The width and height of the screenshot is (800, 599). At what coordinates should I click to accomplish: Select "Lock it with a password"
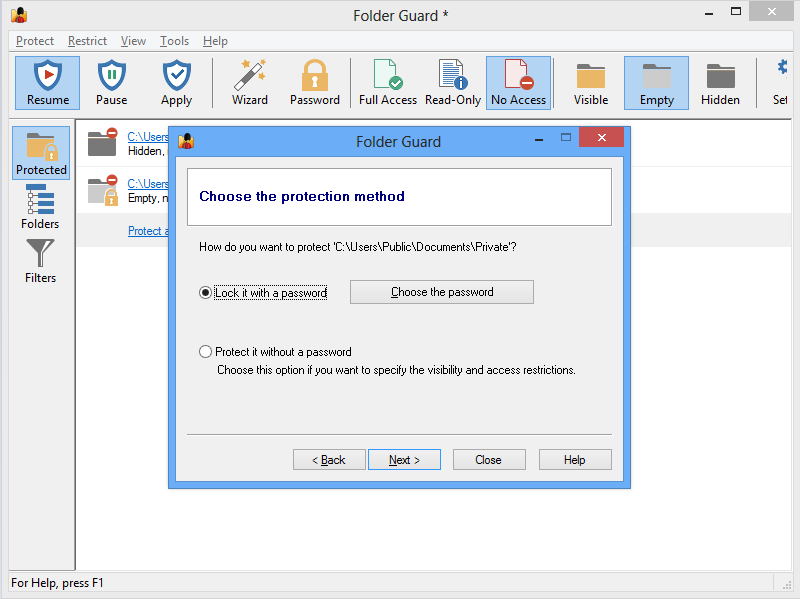click(x=205, y=292)
